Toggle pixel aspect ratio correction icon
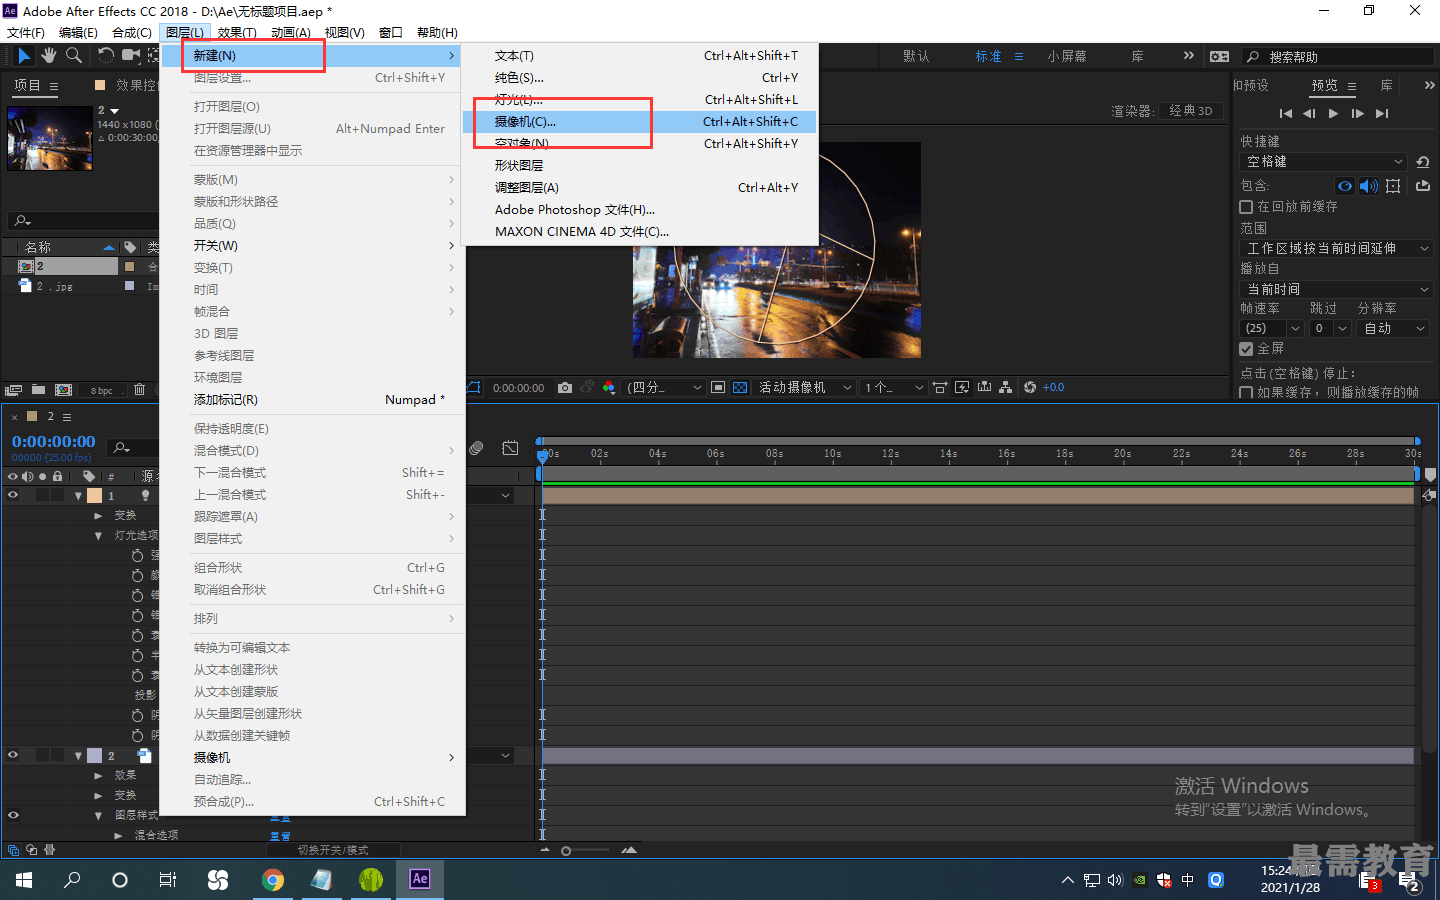Viewport: 1440px width, 900px height. tap(940, 388)
